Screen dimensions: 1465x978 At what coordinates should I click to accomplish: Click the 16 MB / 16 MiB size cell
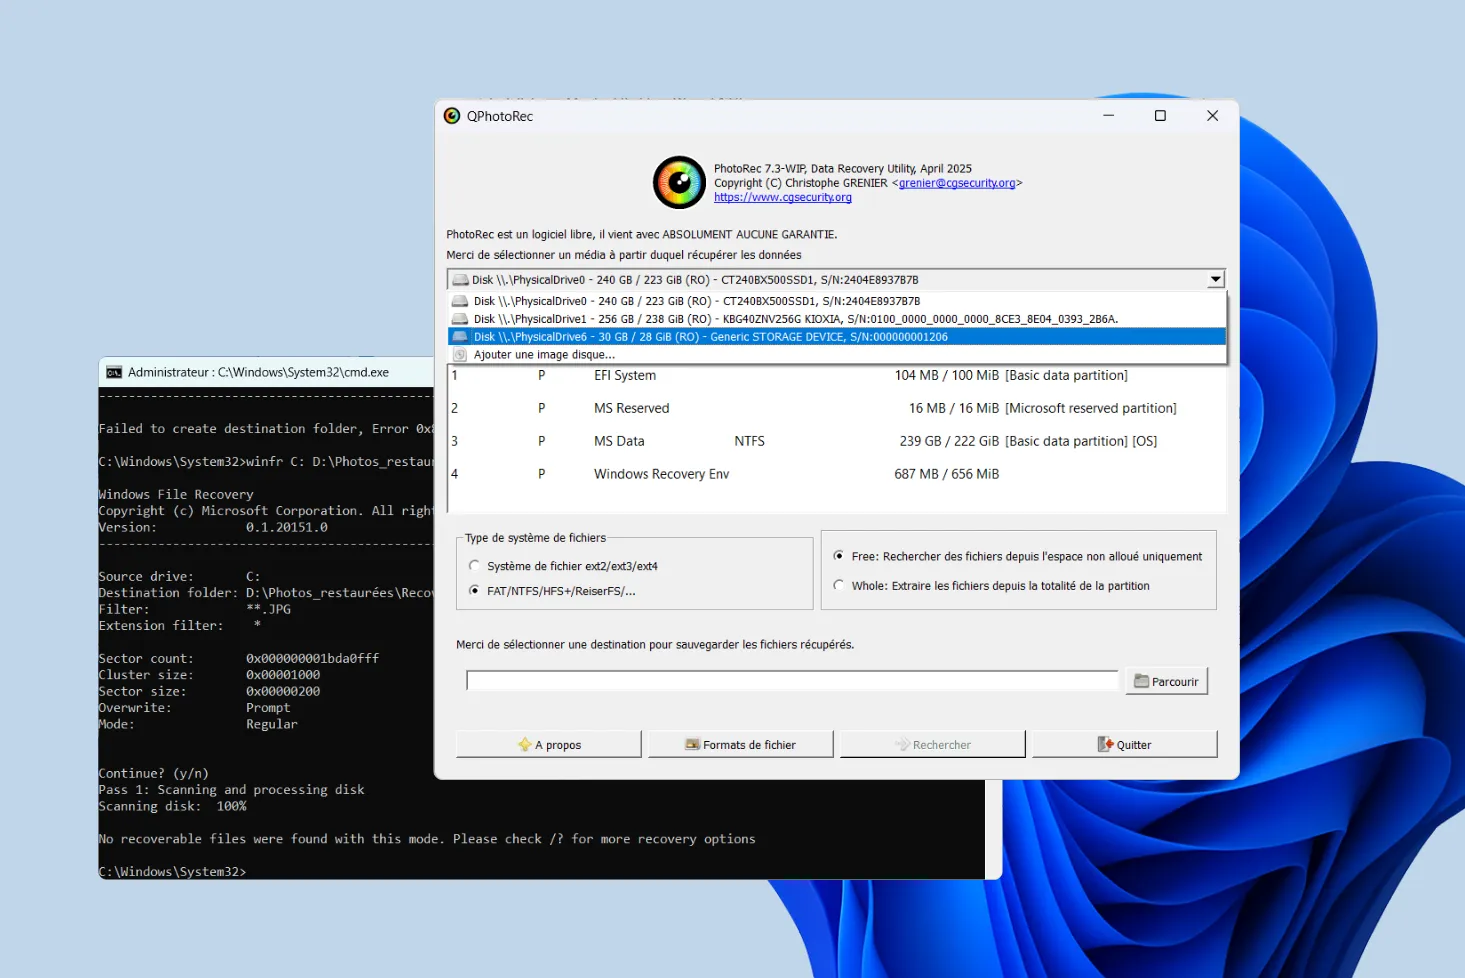click(x=954, y=409)
